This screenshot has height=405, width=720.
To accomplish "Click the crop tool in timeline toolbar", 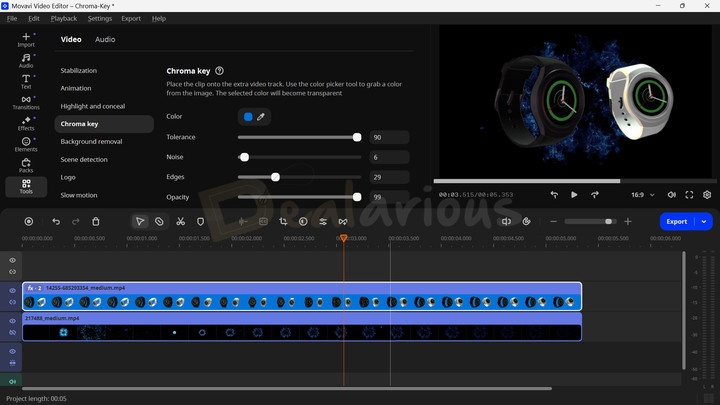I will (283, 221).
